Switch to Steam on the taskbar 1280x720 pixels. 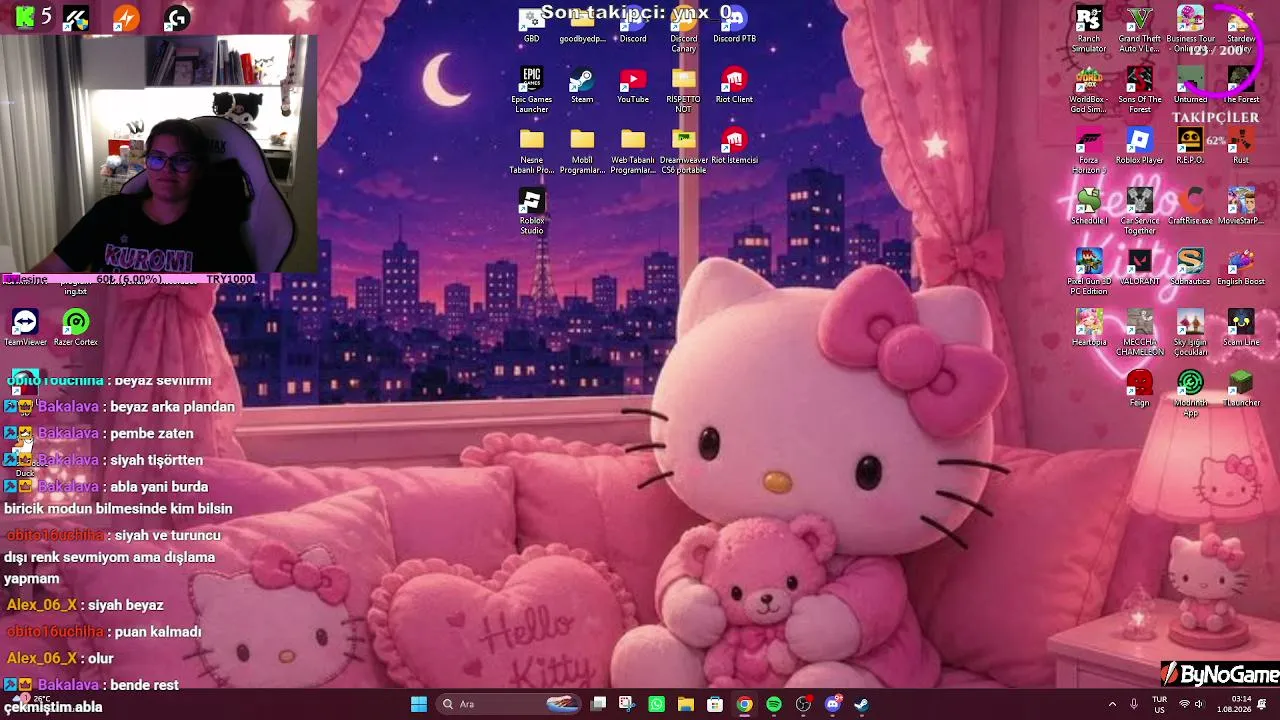(862, 704)
